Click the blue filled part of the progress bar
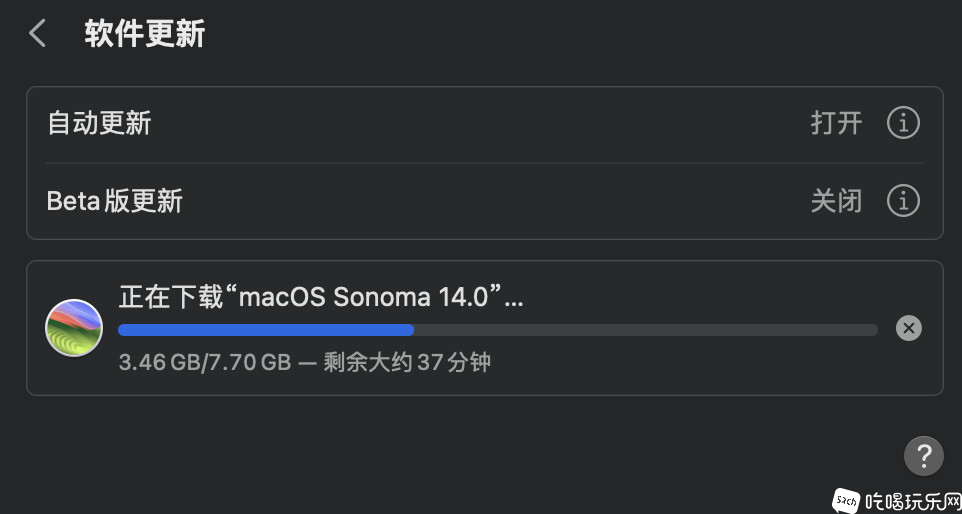 click(266, 330)
